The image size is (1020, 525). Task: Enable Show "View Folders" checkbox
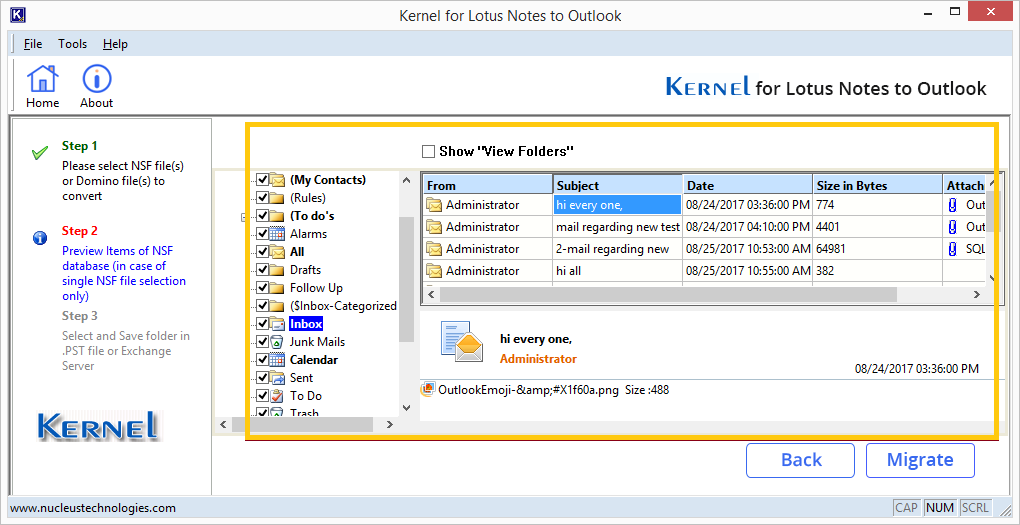[x=428, y=152]
